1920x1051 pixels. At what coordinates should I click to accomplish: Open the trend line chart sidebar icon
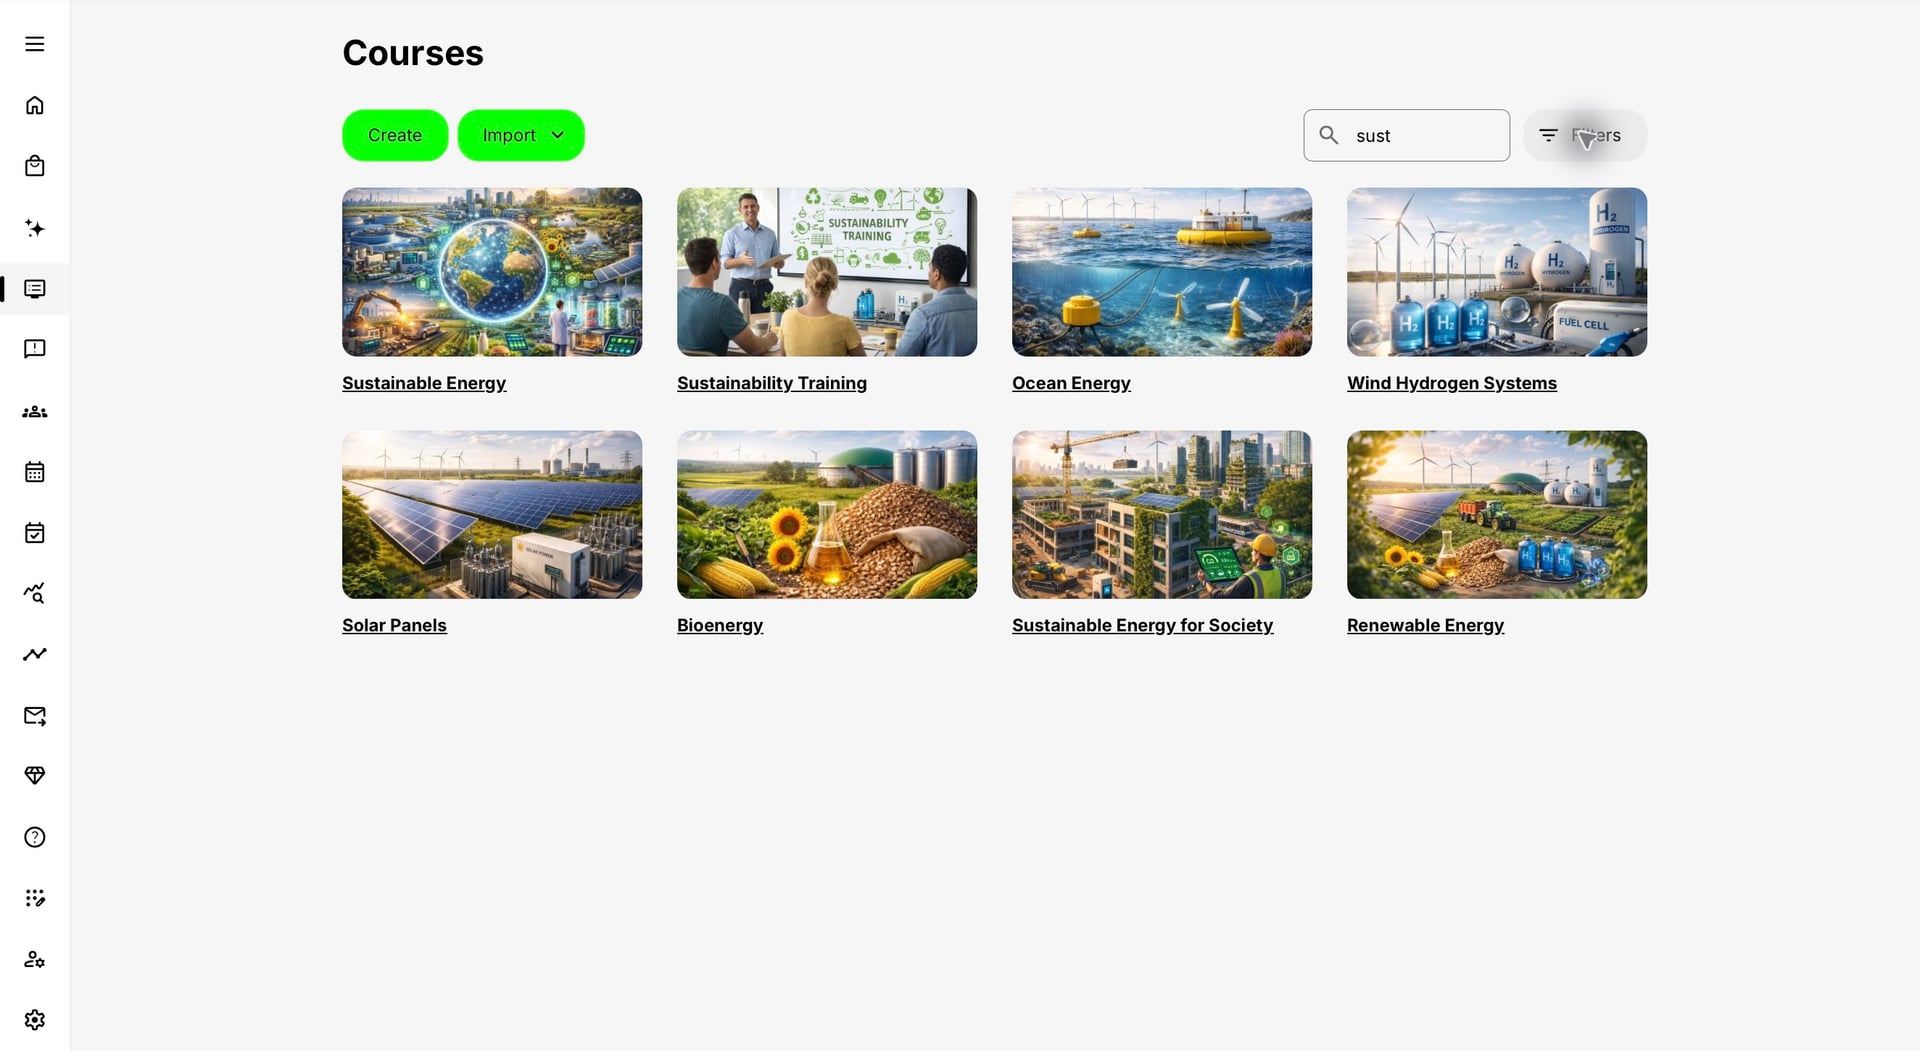coord(35,654)
